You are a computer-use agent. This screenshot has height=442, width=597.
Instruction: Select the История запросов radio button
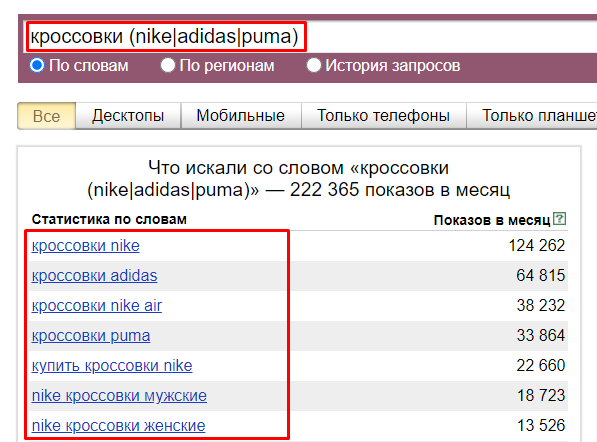(x=314, y=65)
